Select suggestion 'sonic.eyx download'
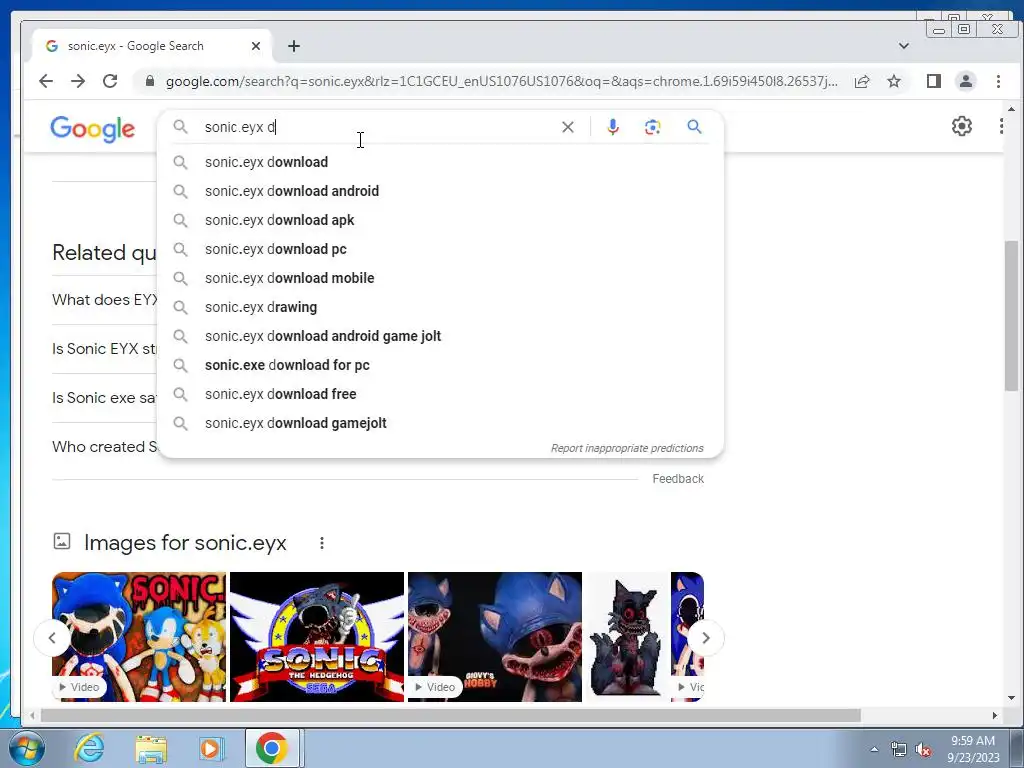This screenshot has height=768, width=1024. (440, 162)
